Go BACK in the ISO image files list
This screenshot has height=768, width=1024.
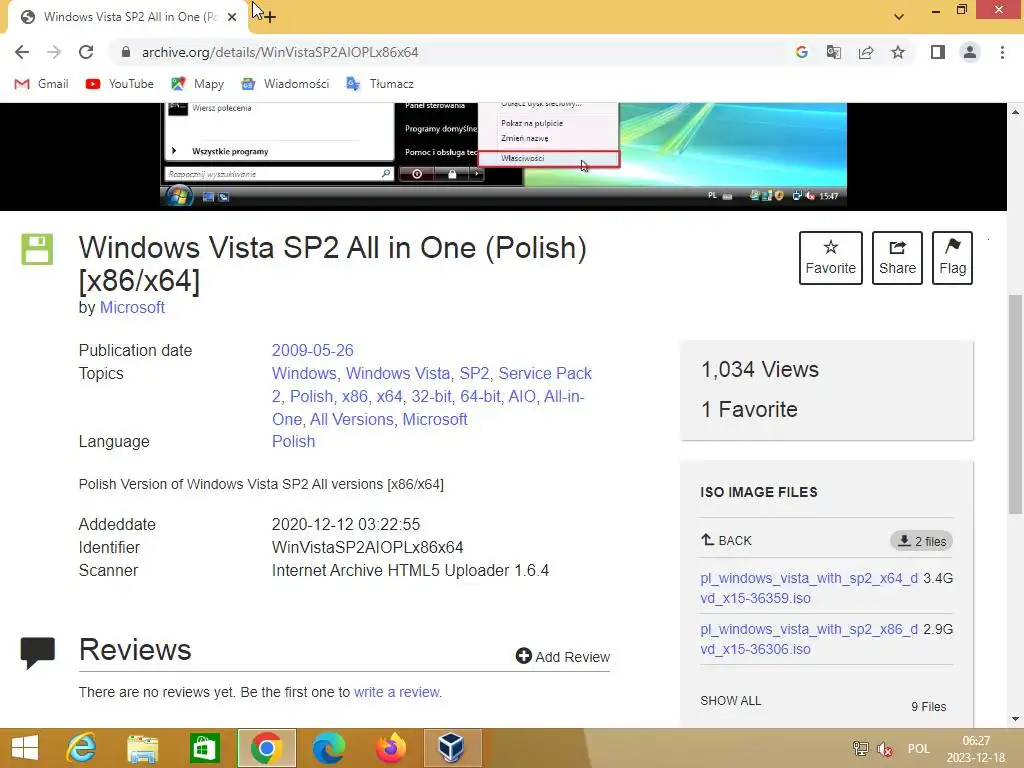coord(726,541)
